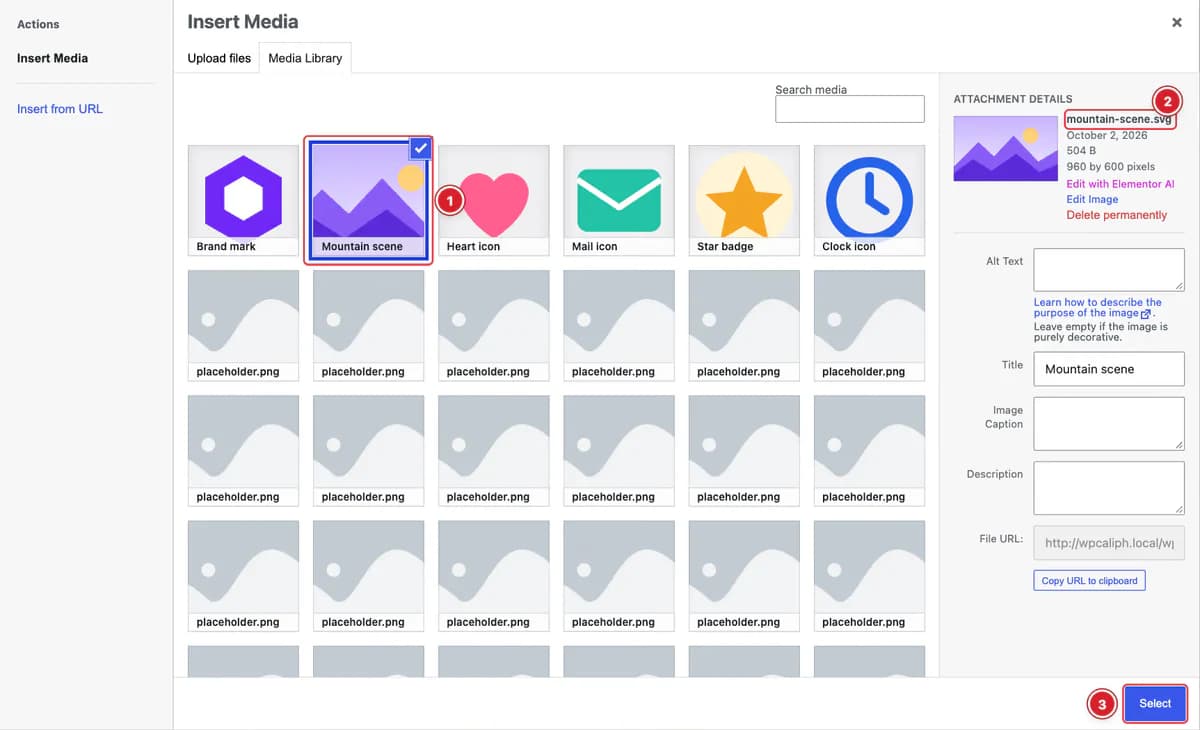Select the Brand mark thumbnail
The width and height of the screenshot is (1200, 730).
point(243,200)
